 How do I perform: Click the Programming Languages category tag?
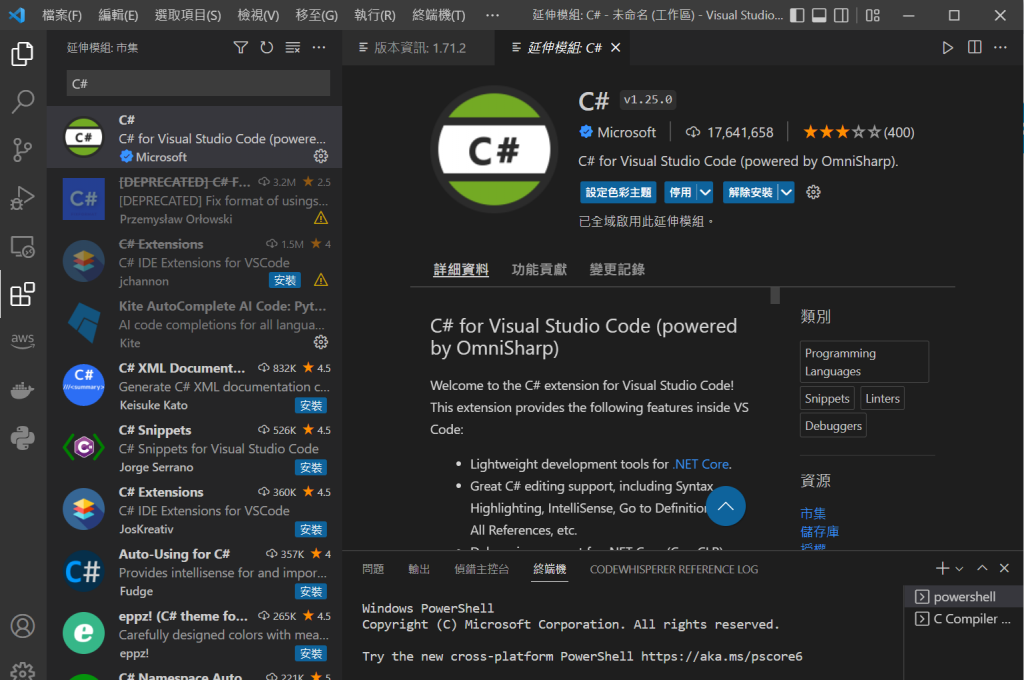864,362
